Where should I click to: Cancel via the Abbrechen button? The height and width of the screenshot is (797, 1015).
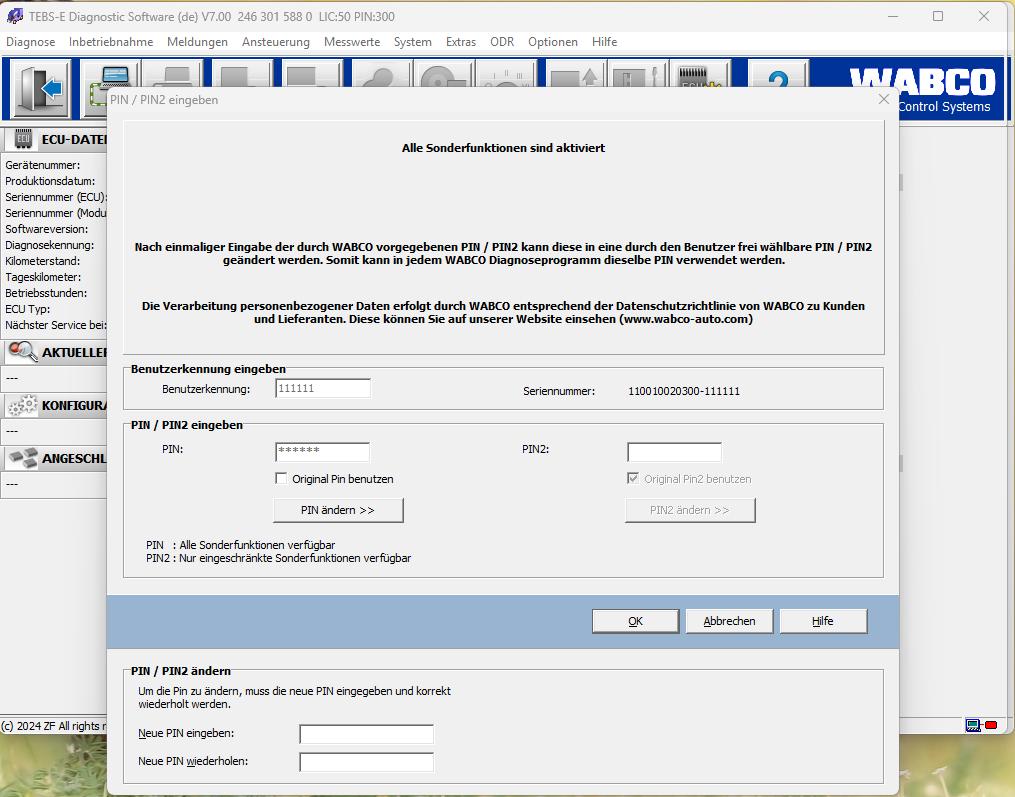point(729,620)
